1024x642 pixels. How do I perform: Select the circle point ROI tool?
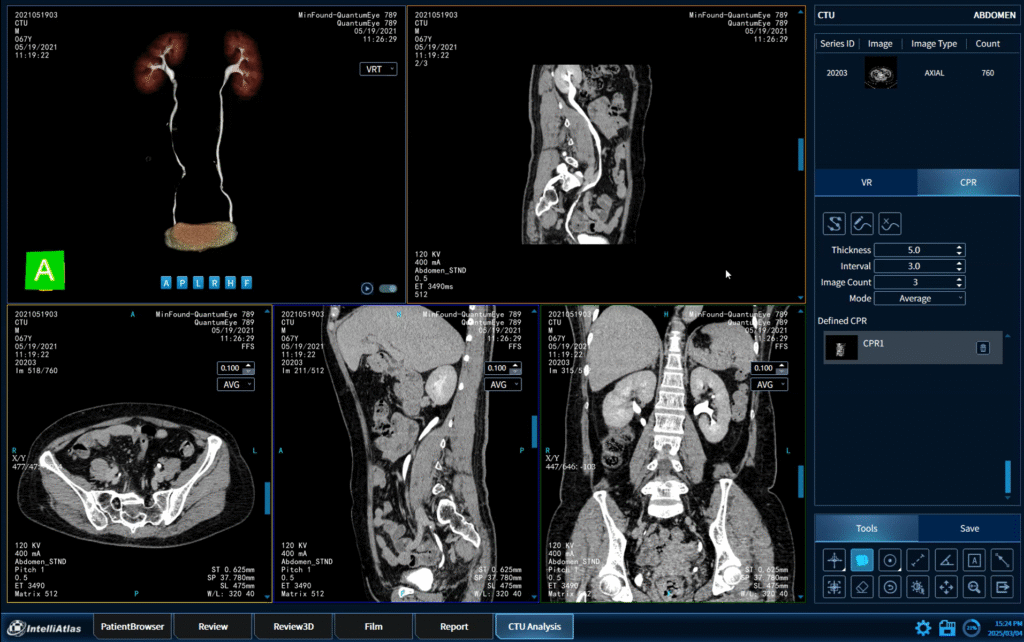point(890,560)
